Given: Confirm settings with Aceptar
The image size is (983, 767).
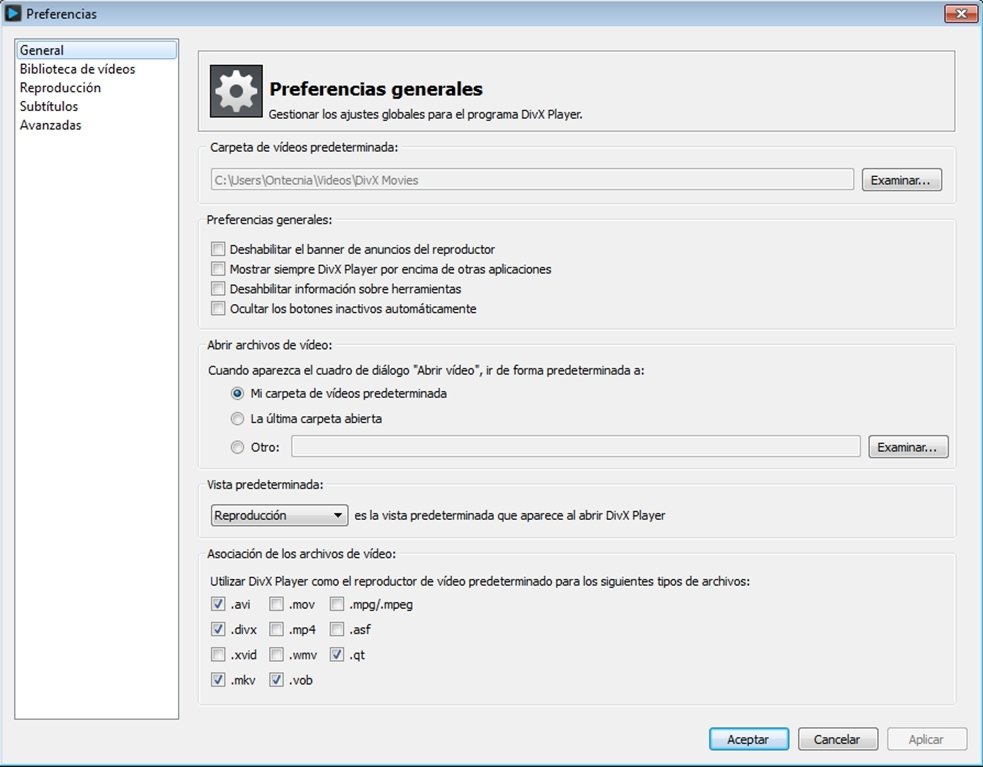Looking at the screenshot, I should (749, 739).
